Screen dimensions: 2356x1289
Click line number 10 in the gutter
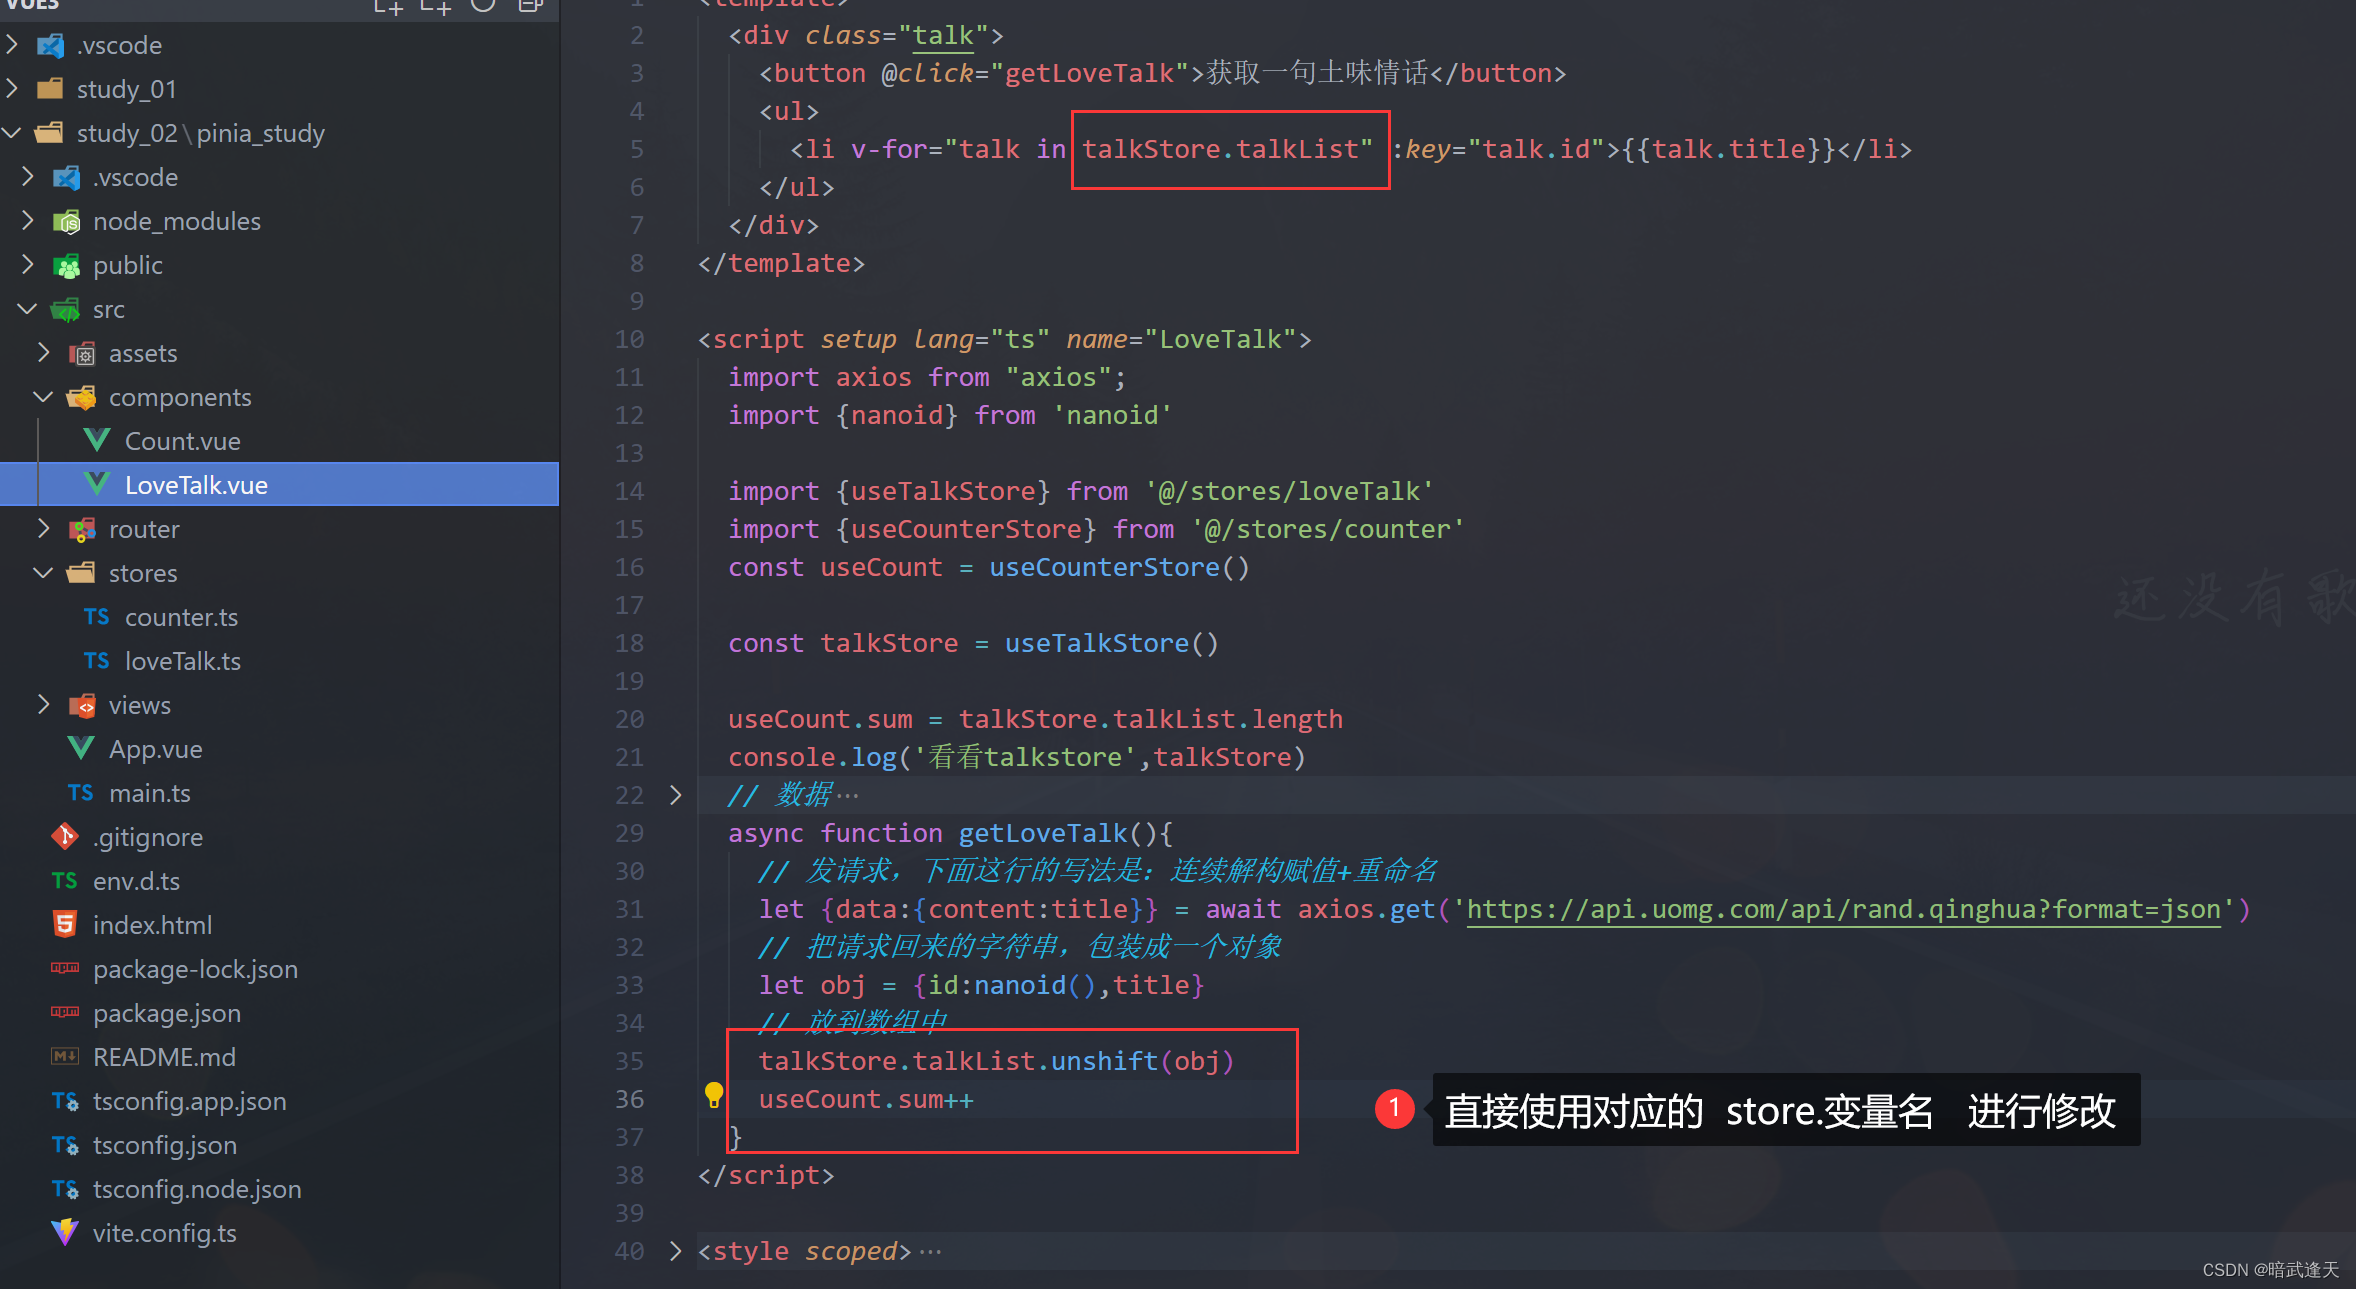pyautogui.click(x=629, y=339)
